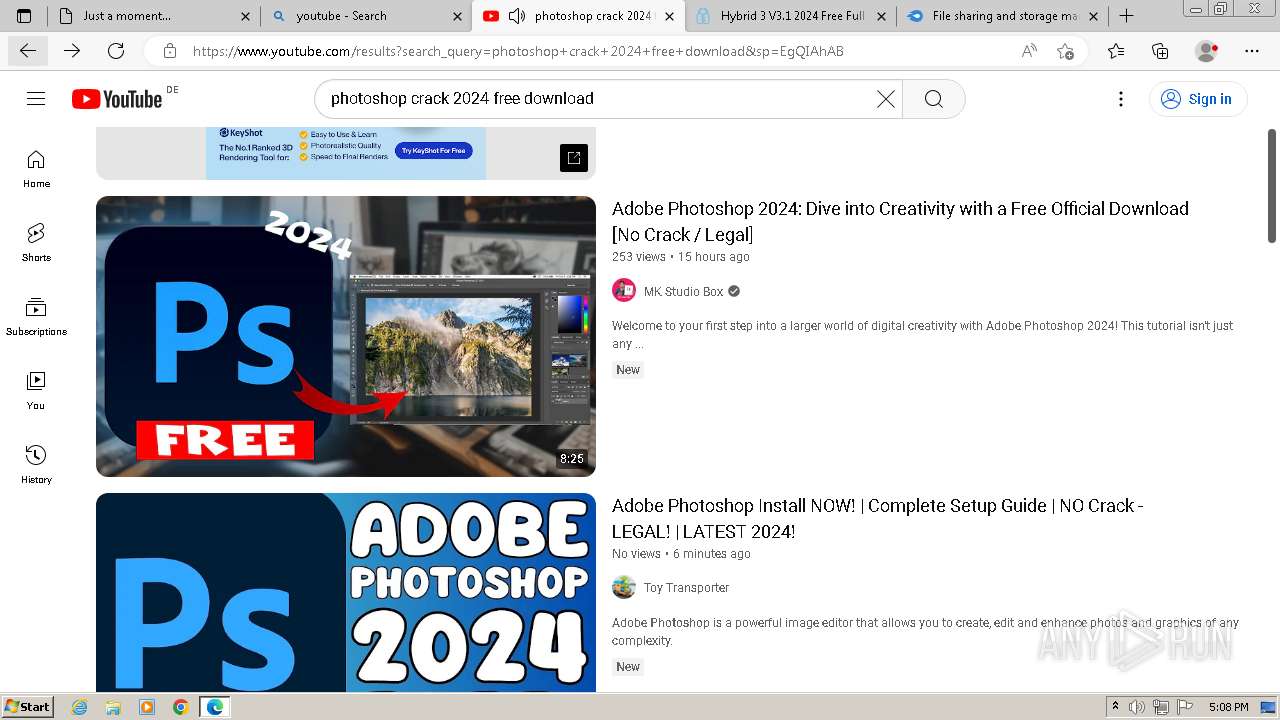The width and height of the screenshot is (1280, 720).
Task: Open YouTube settings three-dot menu
Action: tap(1121, 98)
